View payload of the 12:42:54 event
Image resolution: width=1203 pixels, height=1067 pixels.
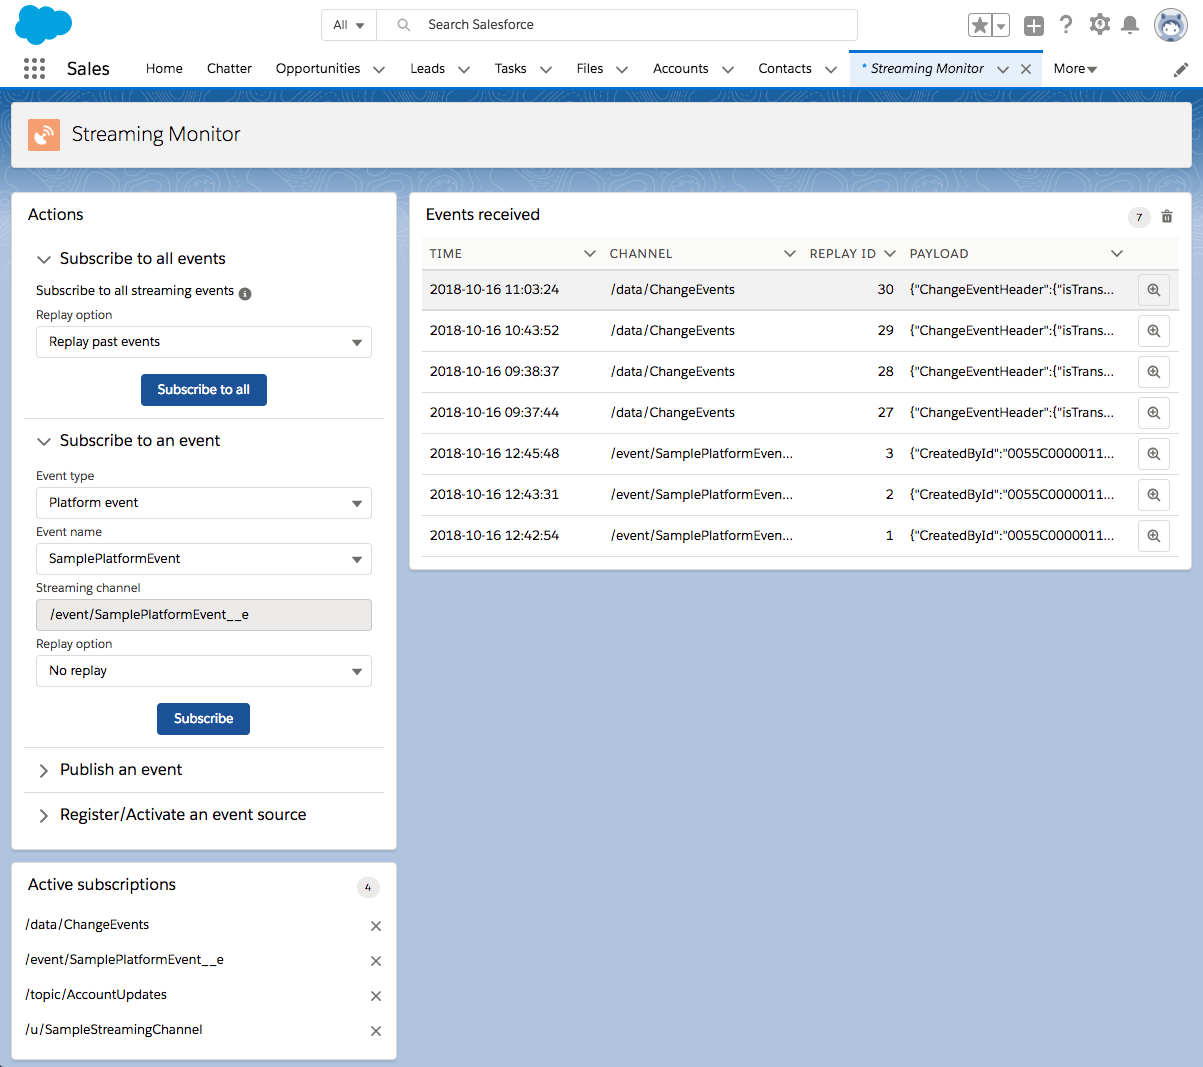click(1154, 536)
